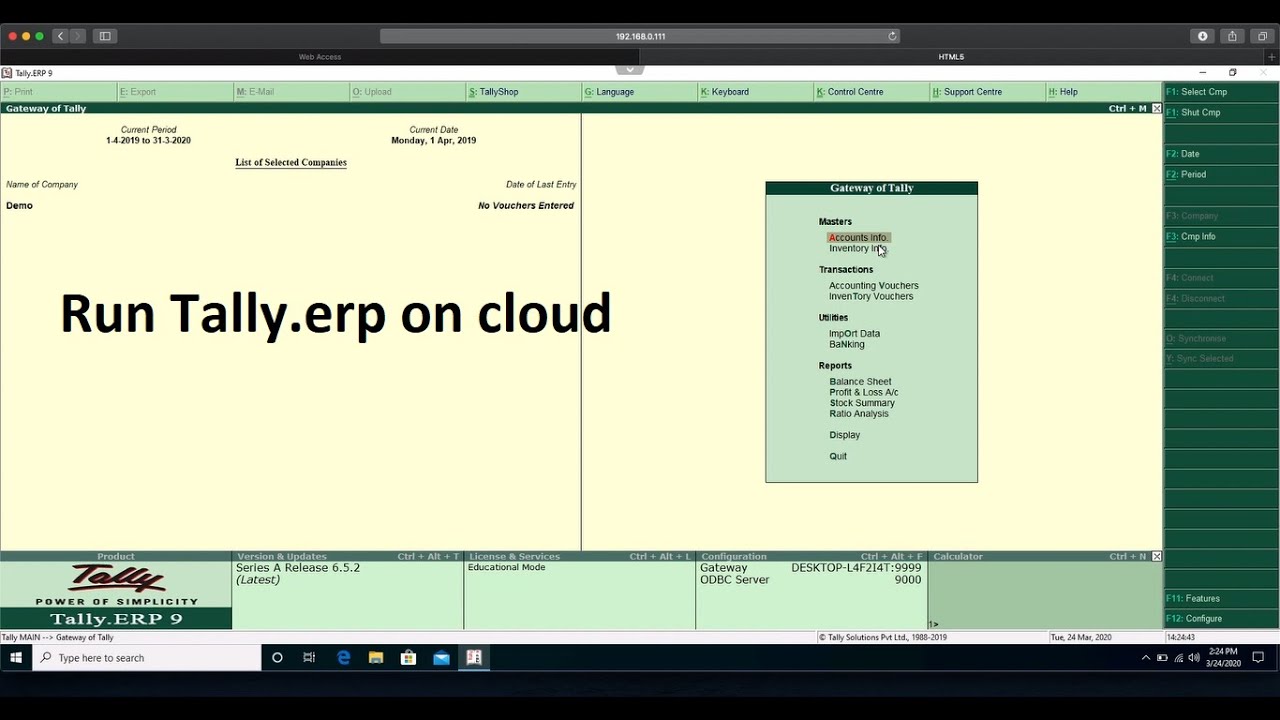Expand the system tray hidden icons chevron

1145,658
